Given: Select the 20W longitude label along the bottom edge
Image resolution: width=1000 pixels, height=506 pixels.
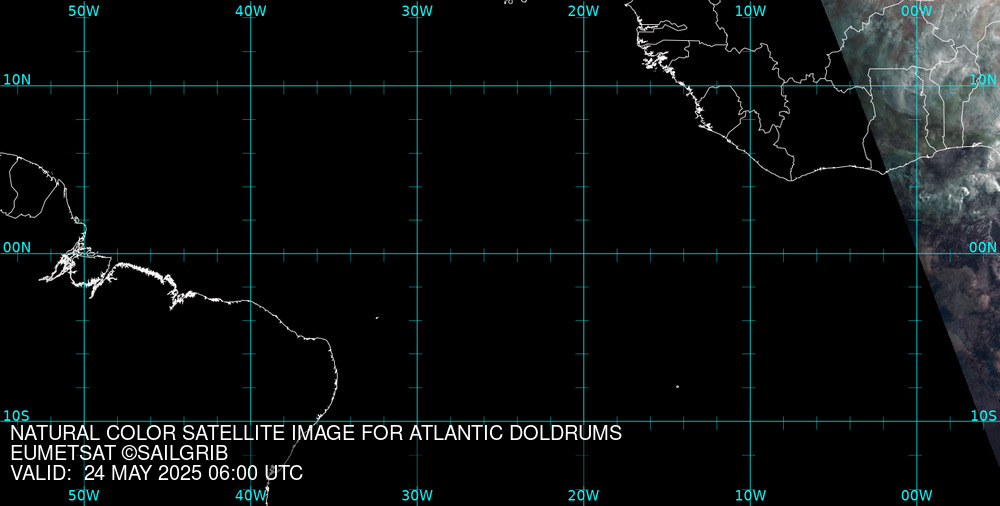Looking at the screenshot, I should (x=584, y=495).
